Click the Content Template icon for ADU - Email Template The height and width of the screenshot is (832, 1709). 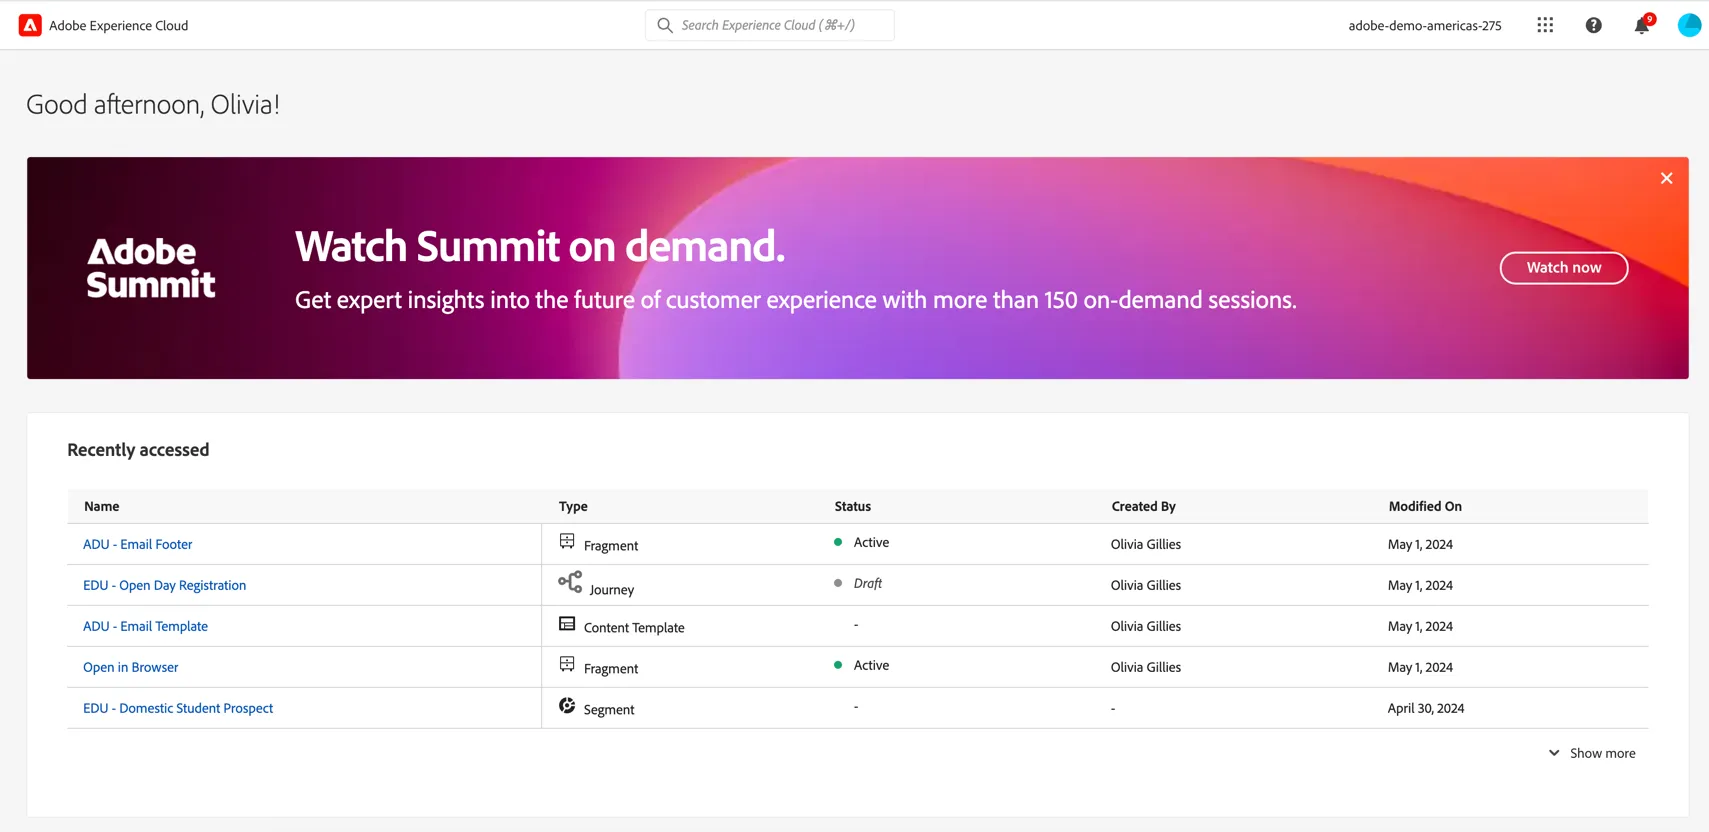[567, 623]
